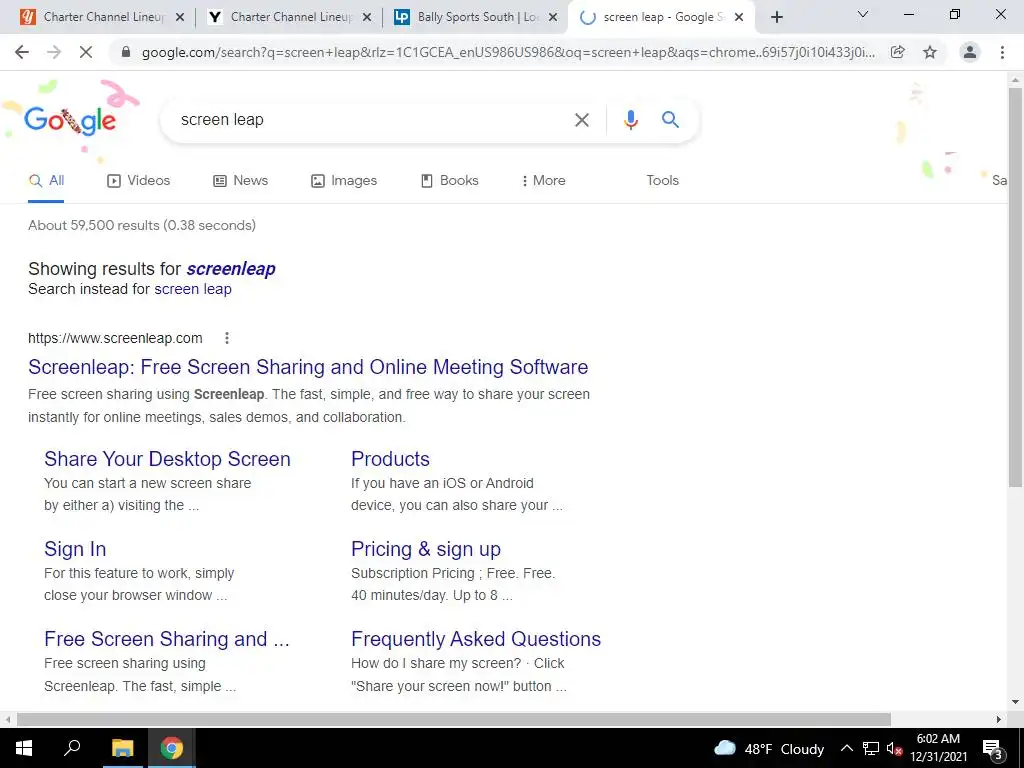1024x768 pixels.
Task: Open Screenleap: Free Screen Sharing result
Action: pos(308,367)
